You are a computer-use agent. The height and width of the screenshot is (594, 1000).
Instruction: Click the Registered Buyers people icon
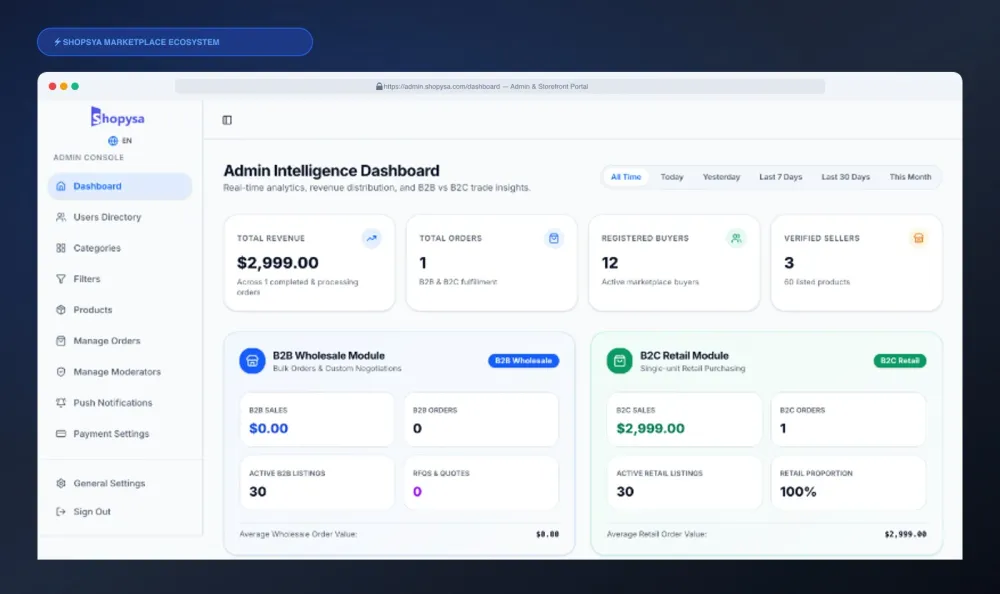(736, 238)
